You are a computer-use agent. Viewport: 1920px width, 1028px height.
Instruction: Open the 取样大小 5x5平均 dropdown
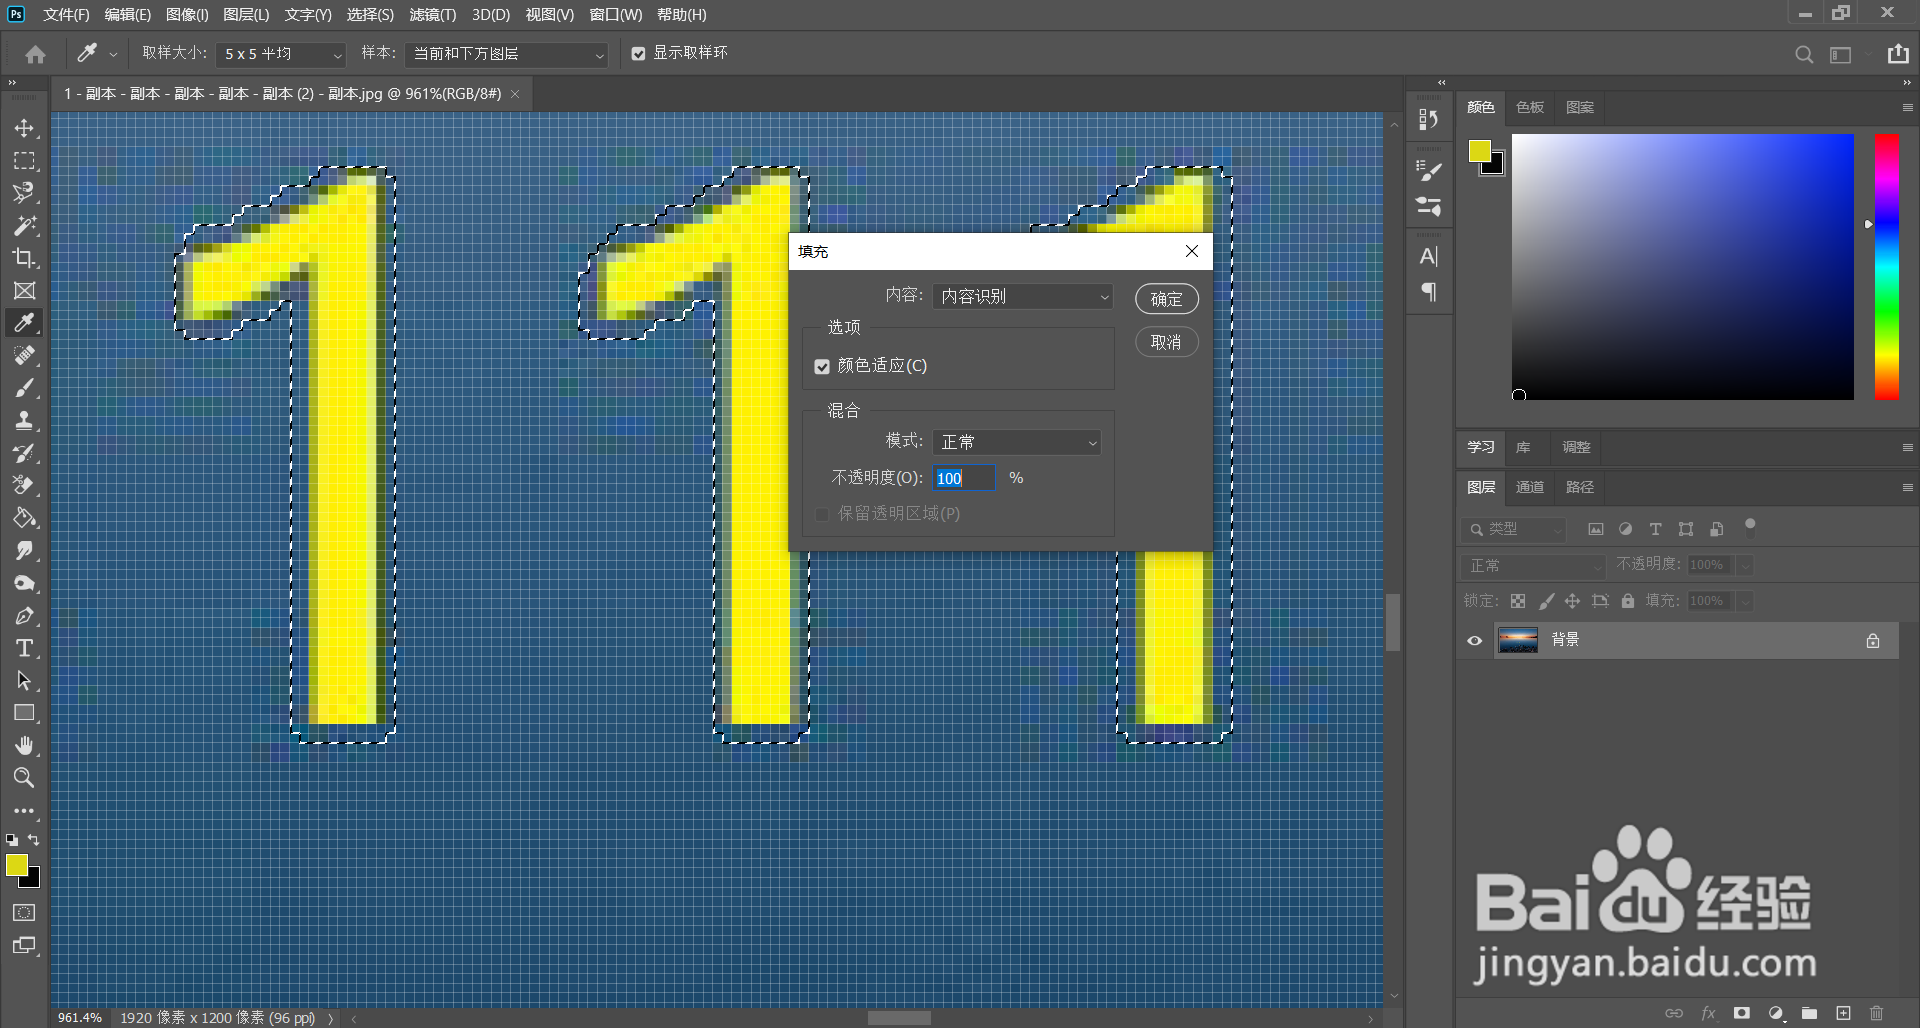pyautogui.click(x=281, y=55)
